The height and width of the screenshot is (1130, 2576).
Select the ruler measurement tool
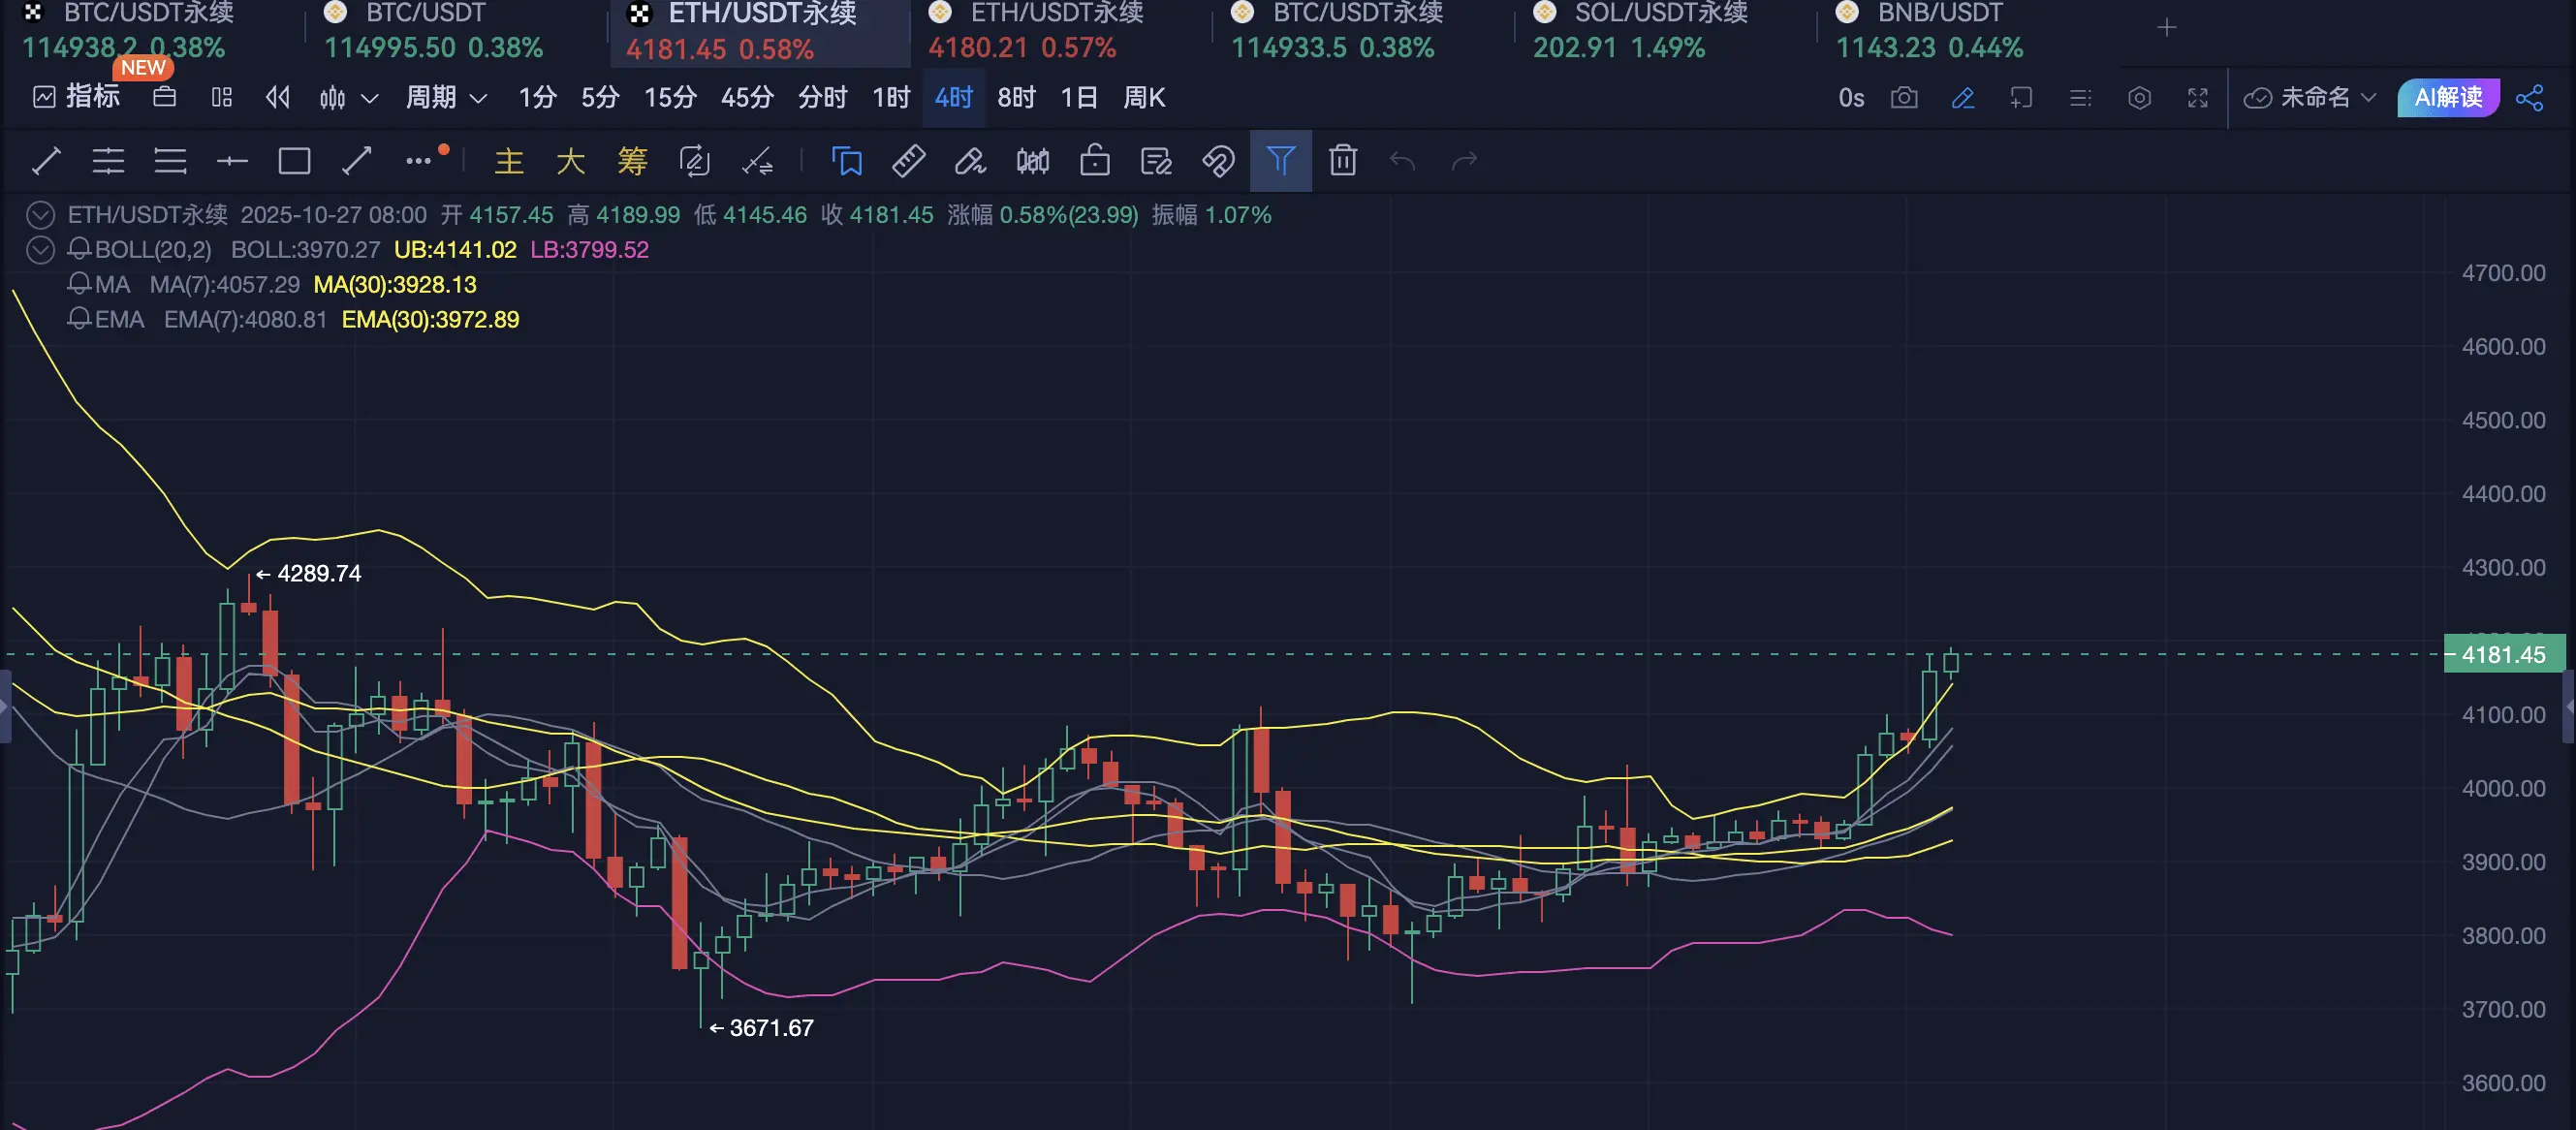coord(908,161)
